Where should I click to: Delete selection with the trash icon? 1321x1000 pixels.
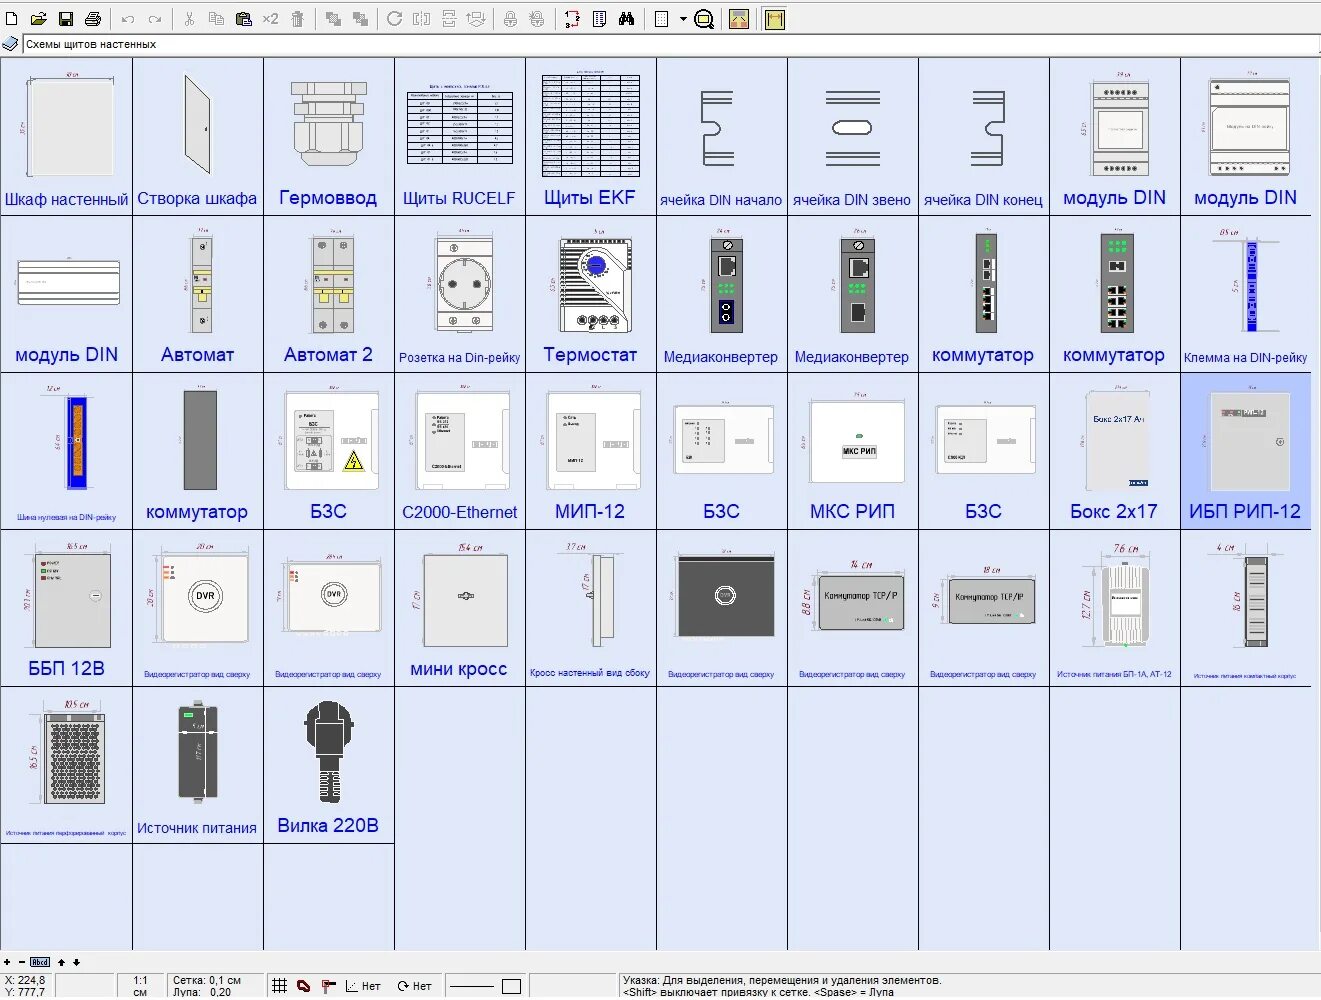[298, 19]
